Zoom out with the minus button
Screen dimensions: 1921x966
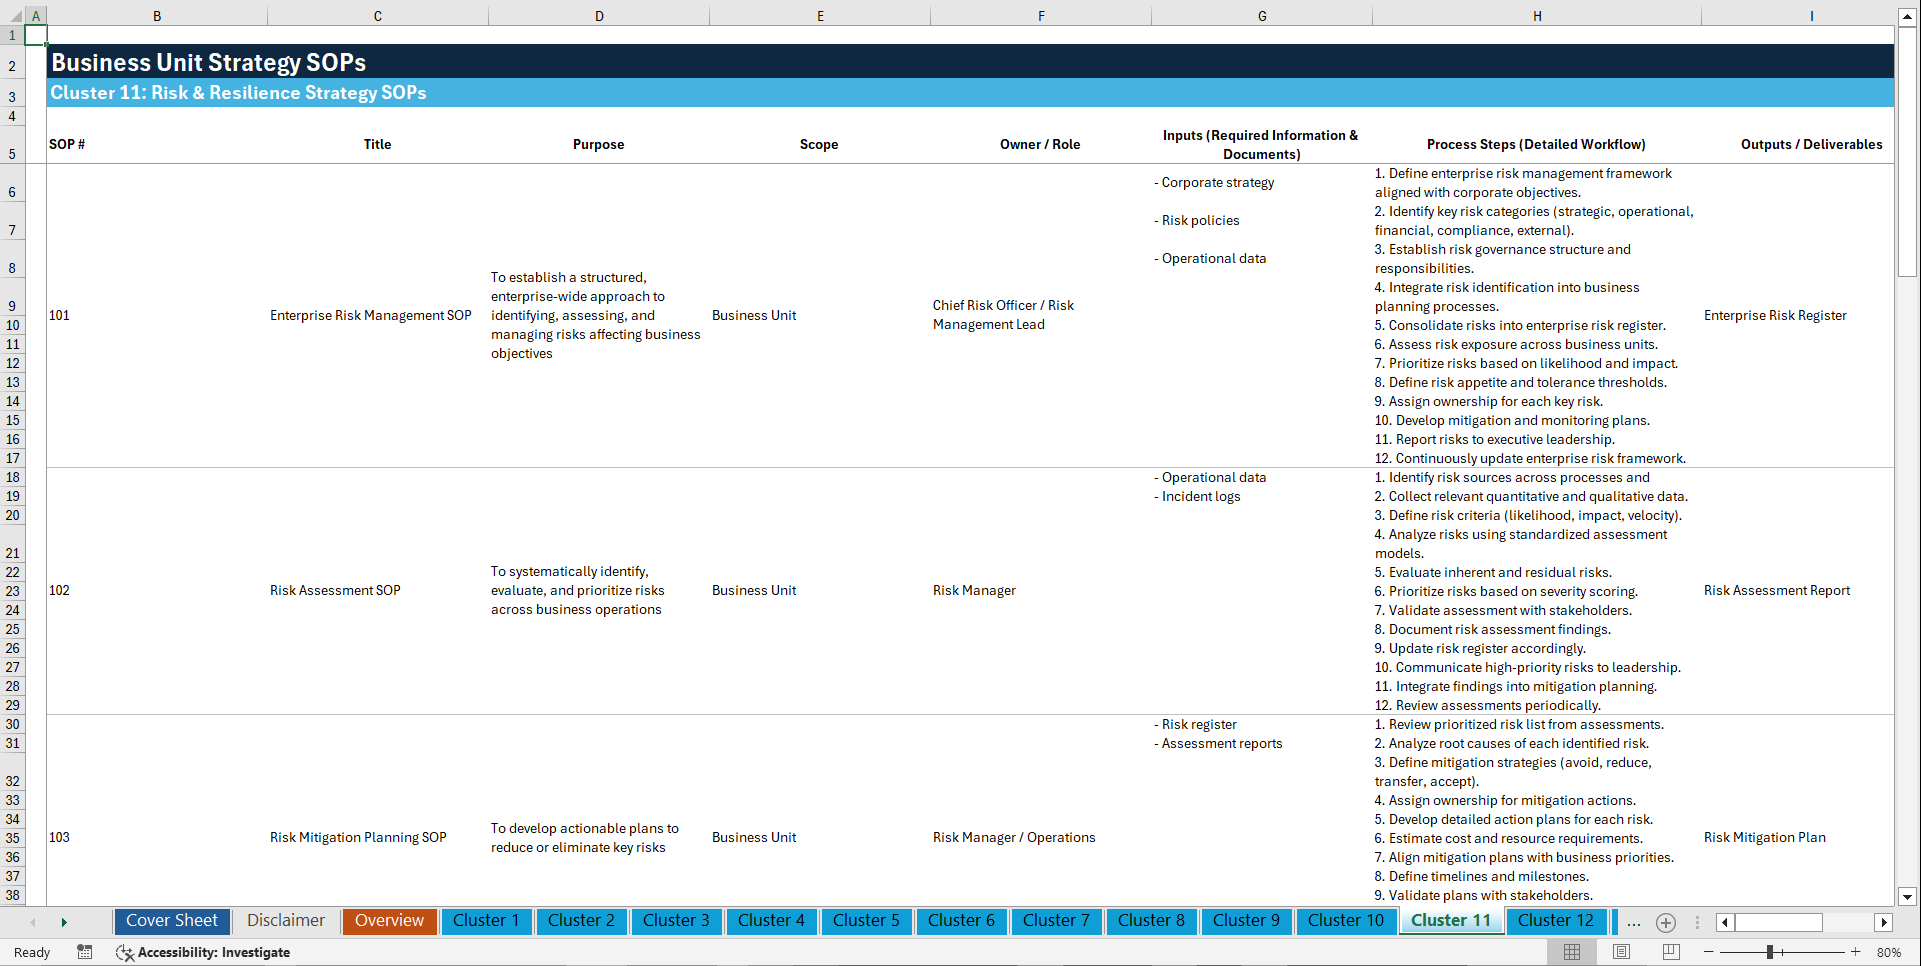click(x=1709, y=952)
